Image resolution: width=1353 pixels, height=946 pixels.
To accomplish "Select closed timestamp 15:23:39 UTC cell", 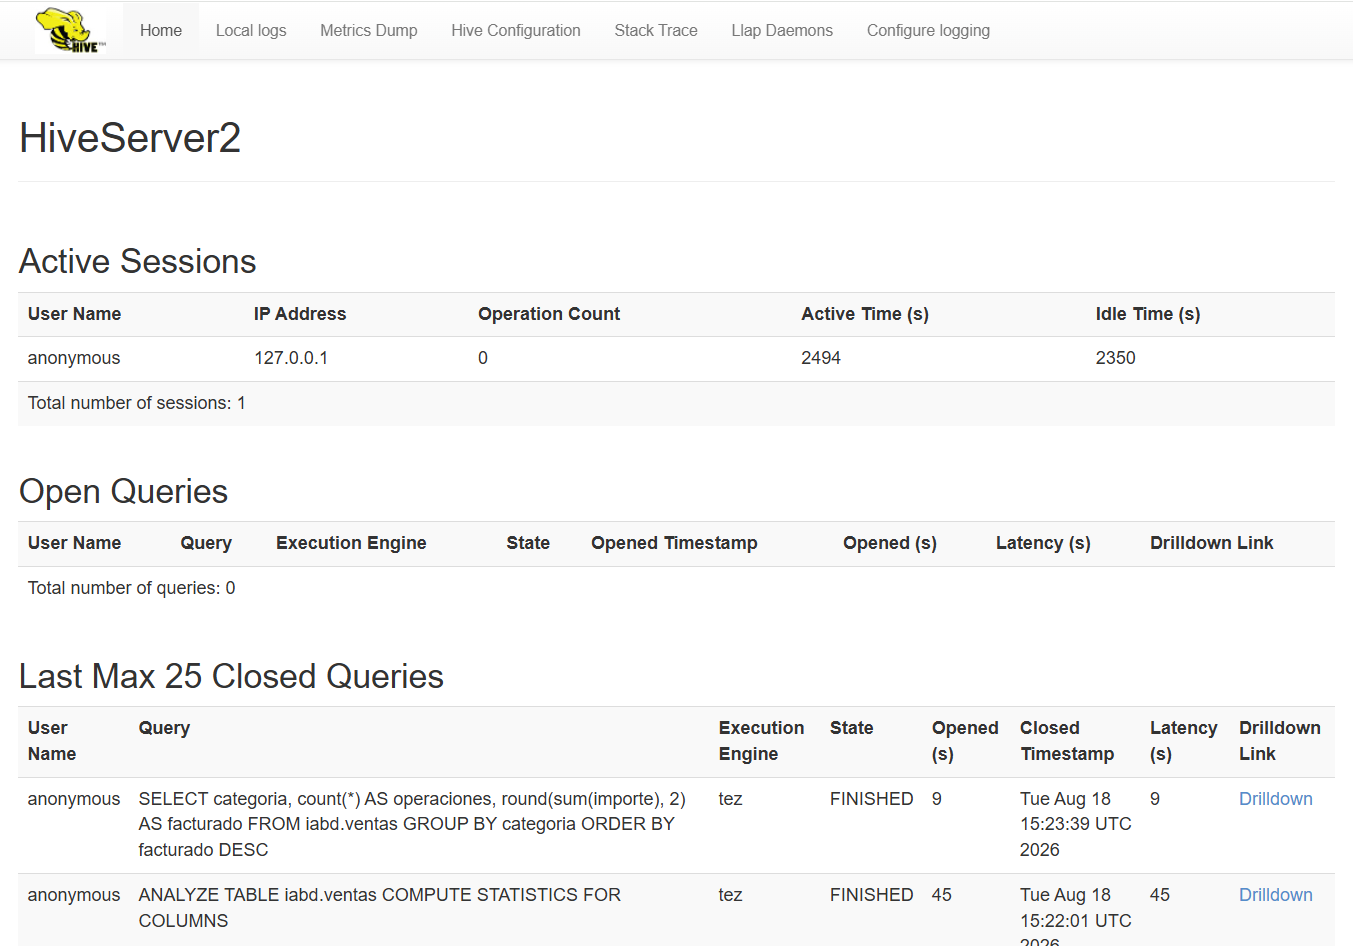I will click(x=1076, y=824).
